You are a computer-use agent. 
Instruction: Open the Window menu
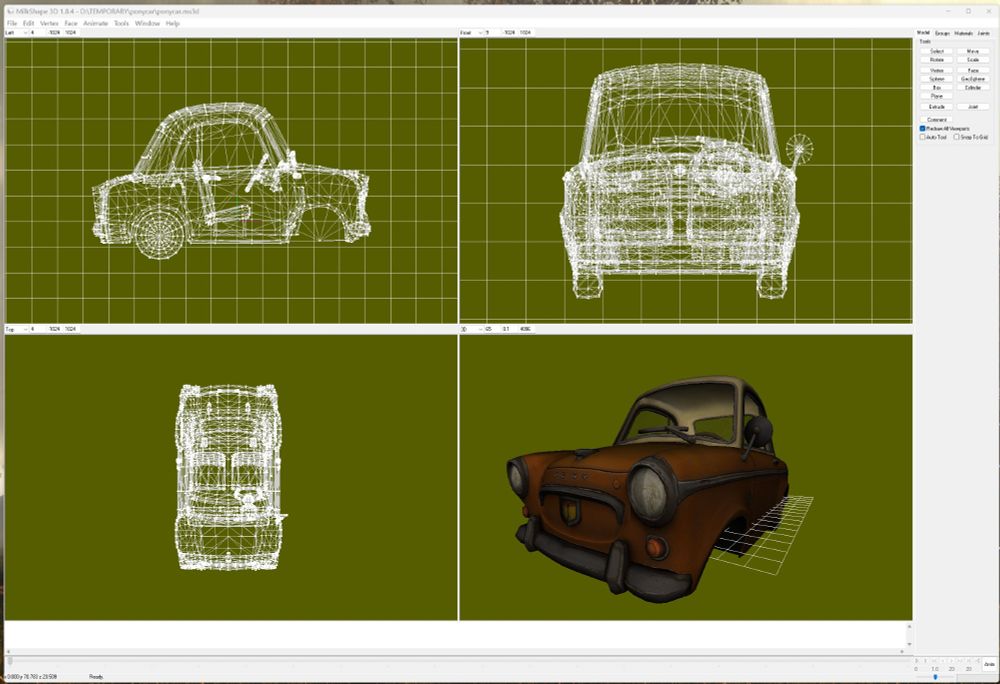(x=147, y=24)
